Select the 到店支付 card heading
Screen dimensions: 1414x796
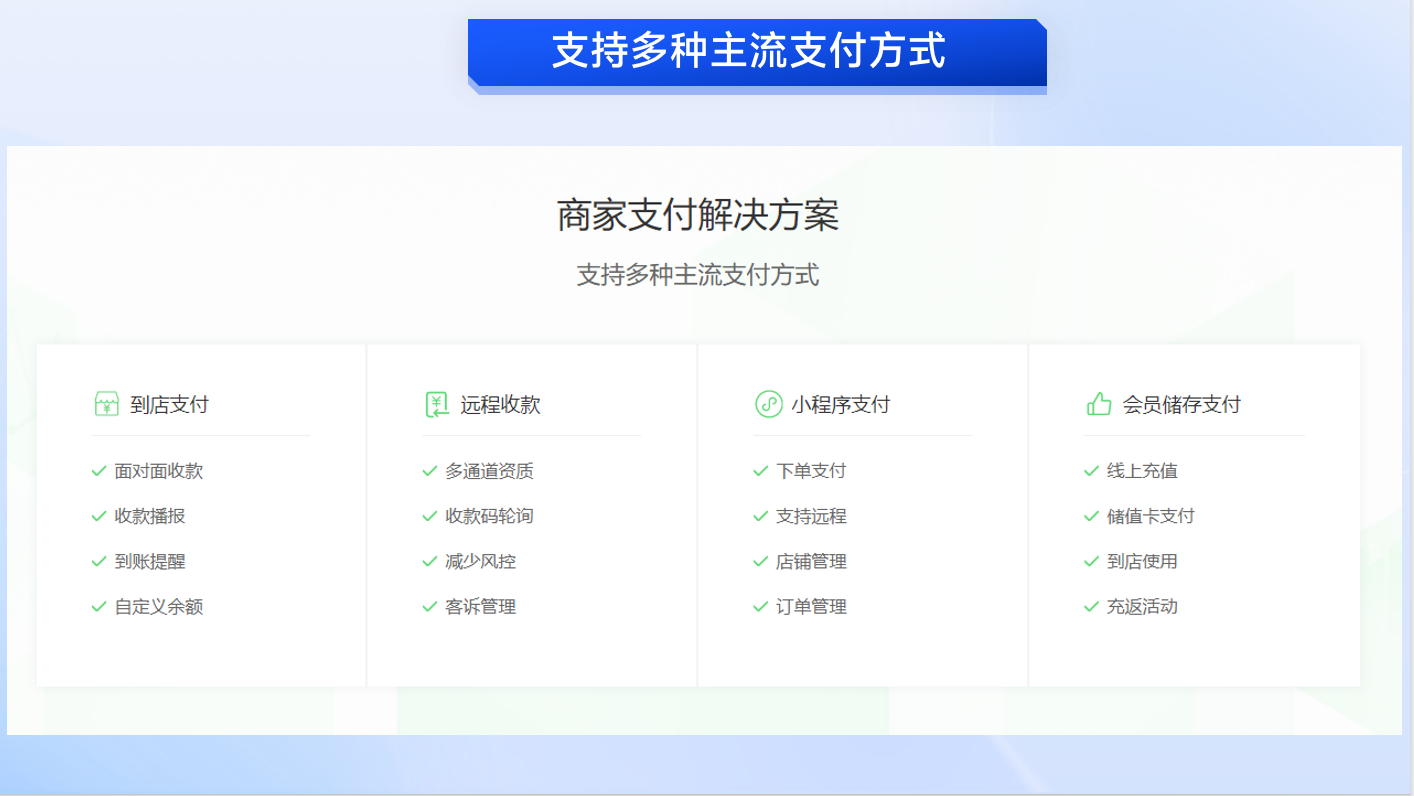pos(169,405)
